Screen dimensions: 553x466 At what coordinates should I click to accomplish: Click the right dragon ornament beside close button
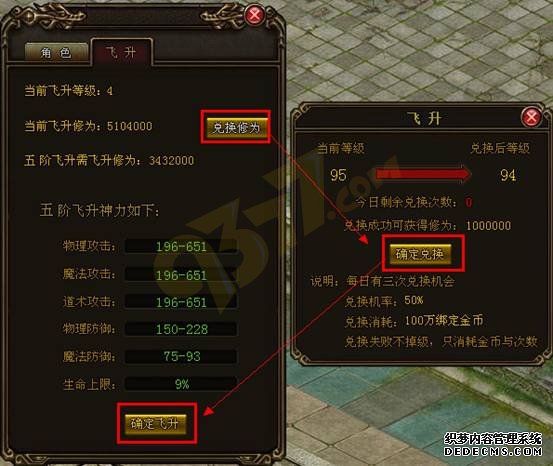click(221, 16)
